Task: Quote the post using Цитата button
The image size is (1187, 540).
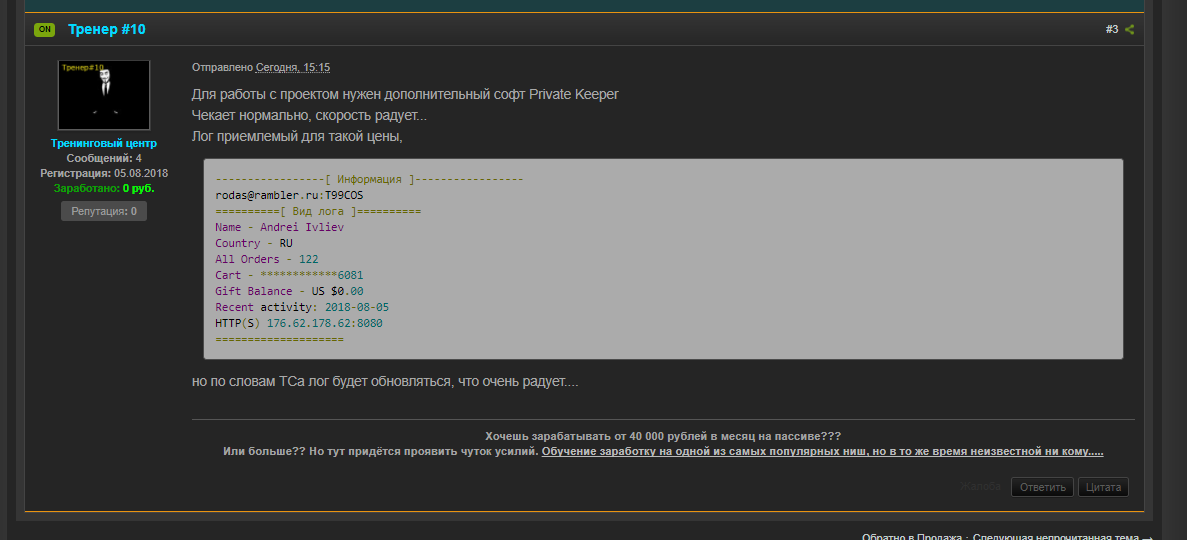Action: (x=1103, y=487)
